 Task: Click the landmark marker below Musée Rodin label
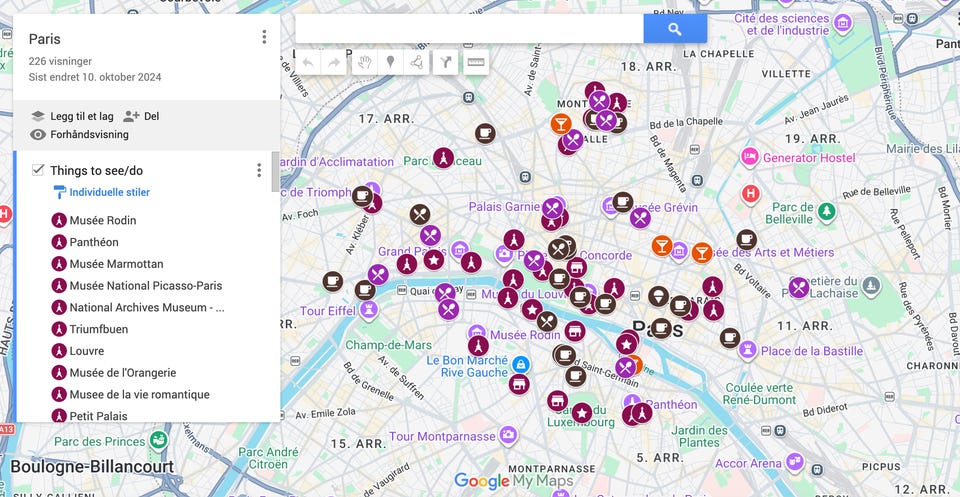click(478, 346)
